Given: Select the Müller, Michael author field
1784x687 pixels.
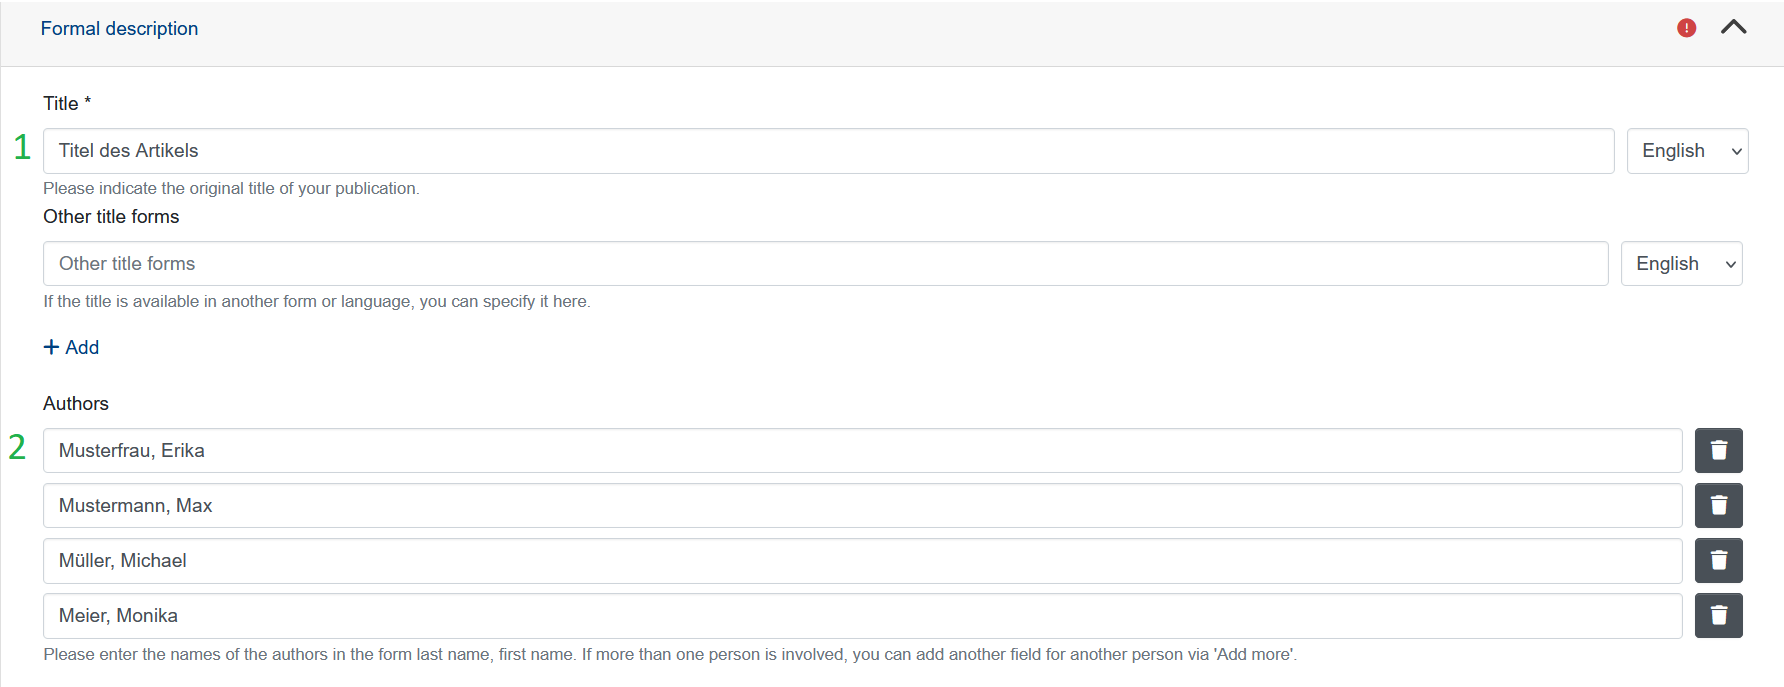Looking at the screenshot, I should [x=862, y=561].
